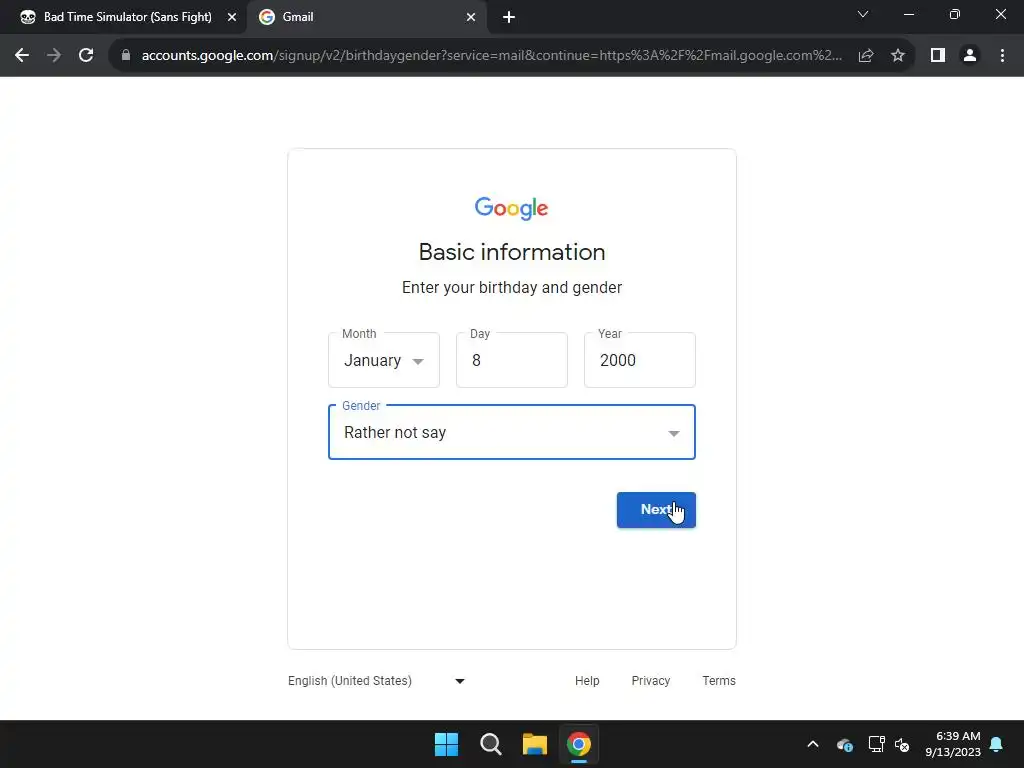Open Chrome three-dot menu
This screenshot has width=1024, height=768.
pos(1002,56)
